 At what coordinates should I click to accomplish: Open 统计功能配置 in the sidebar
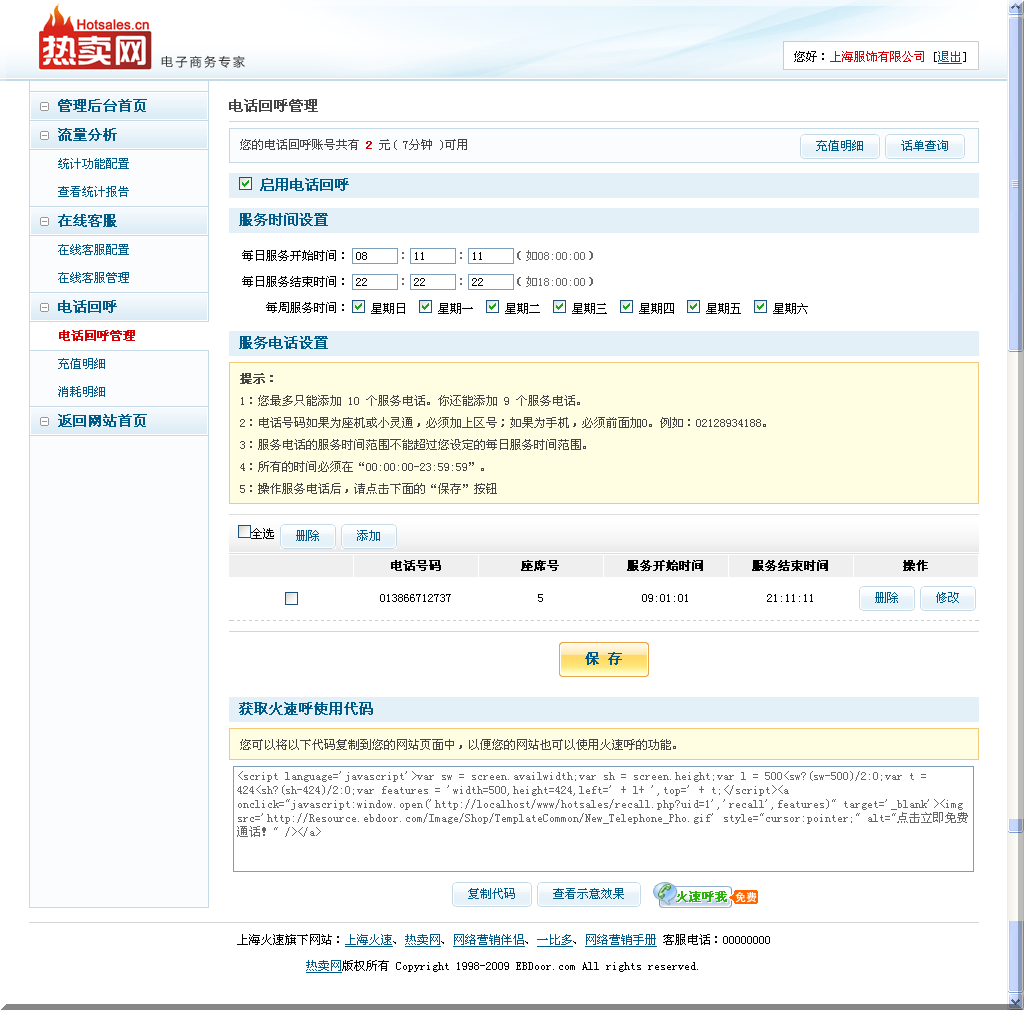[93, 164]
